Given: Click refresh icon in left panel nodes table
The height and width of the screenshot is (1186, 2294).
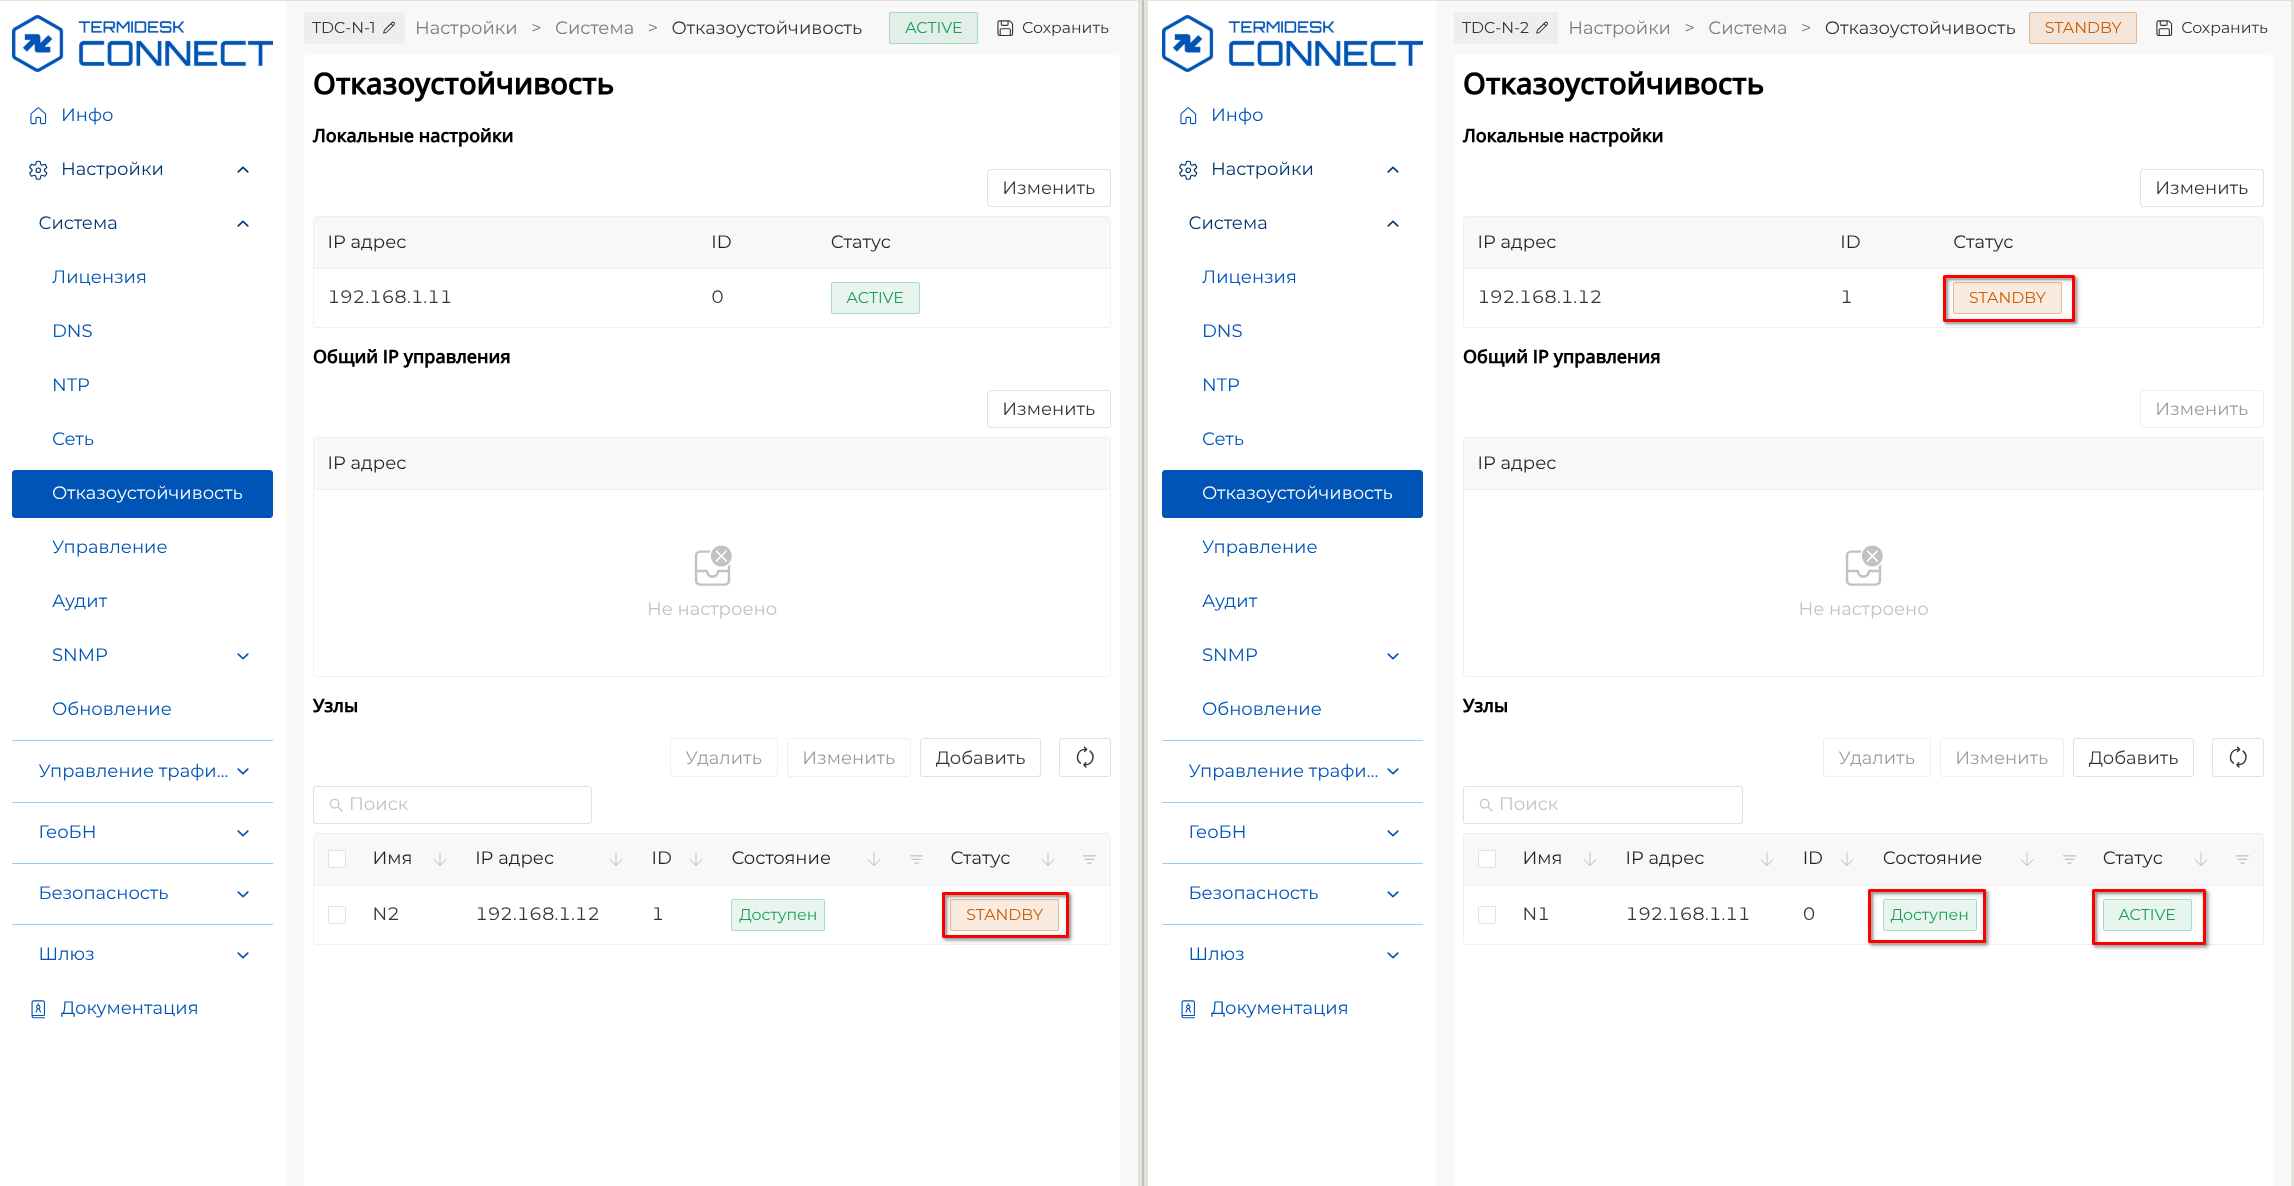Looking at the screenshot, I should 1085,758.
